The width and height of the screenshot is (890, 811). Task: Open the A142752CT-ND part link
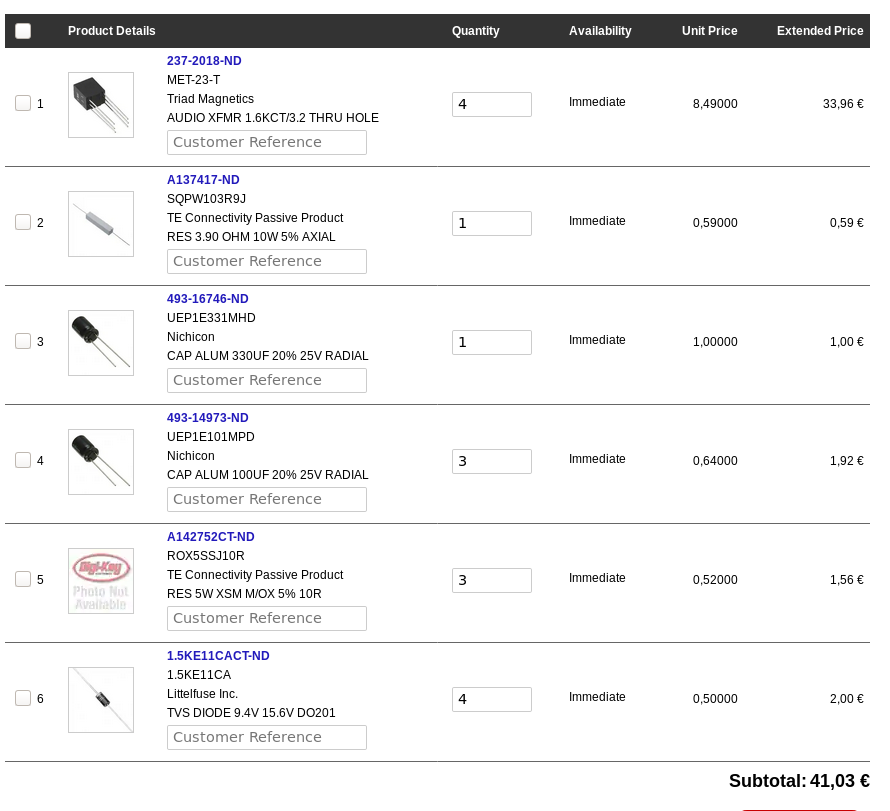tap(211, 537)
